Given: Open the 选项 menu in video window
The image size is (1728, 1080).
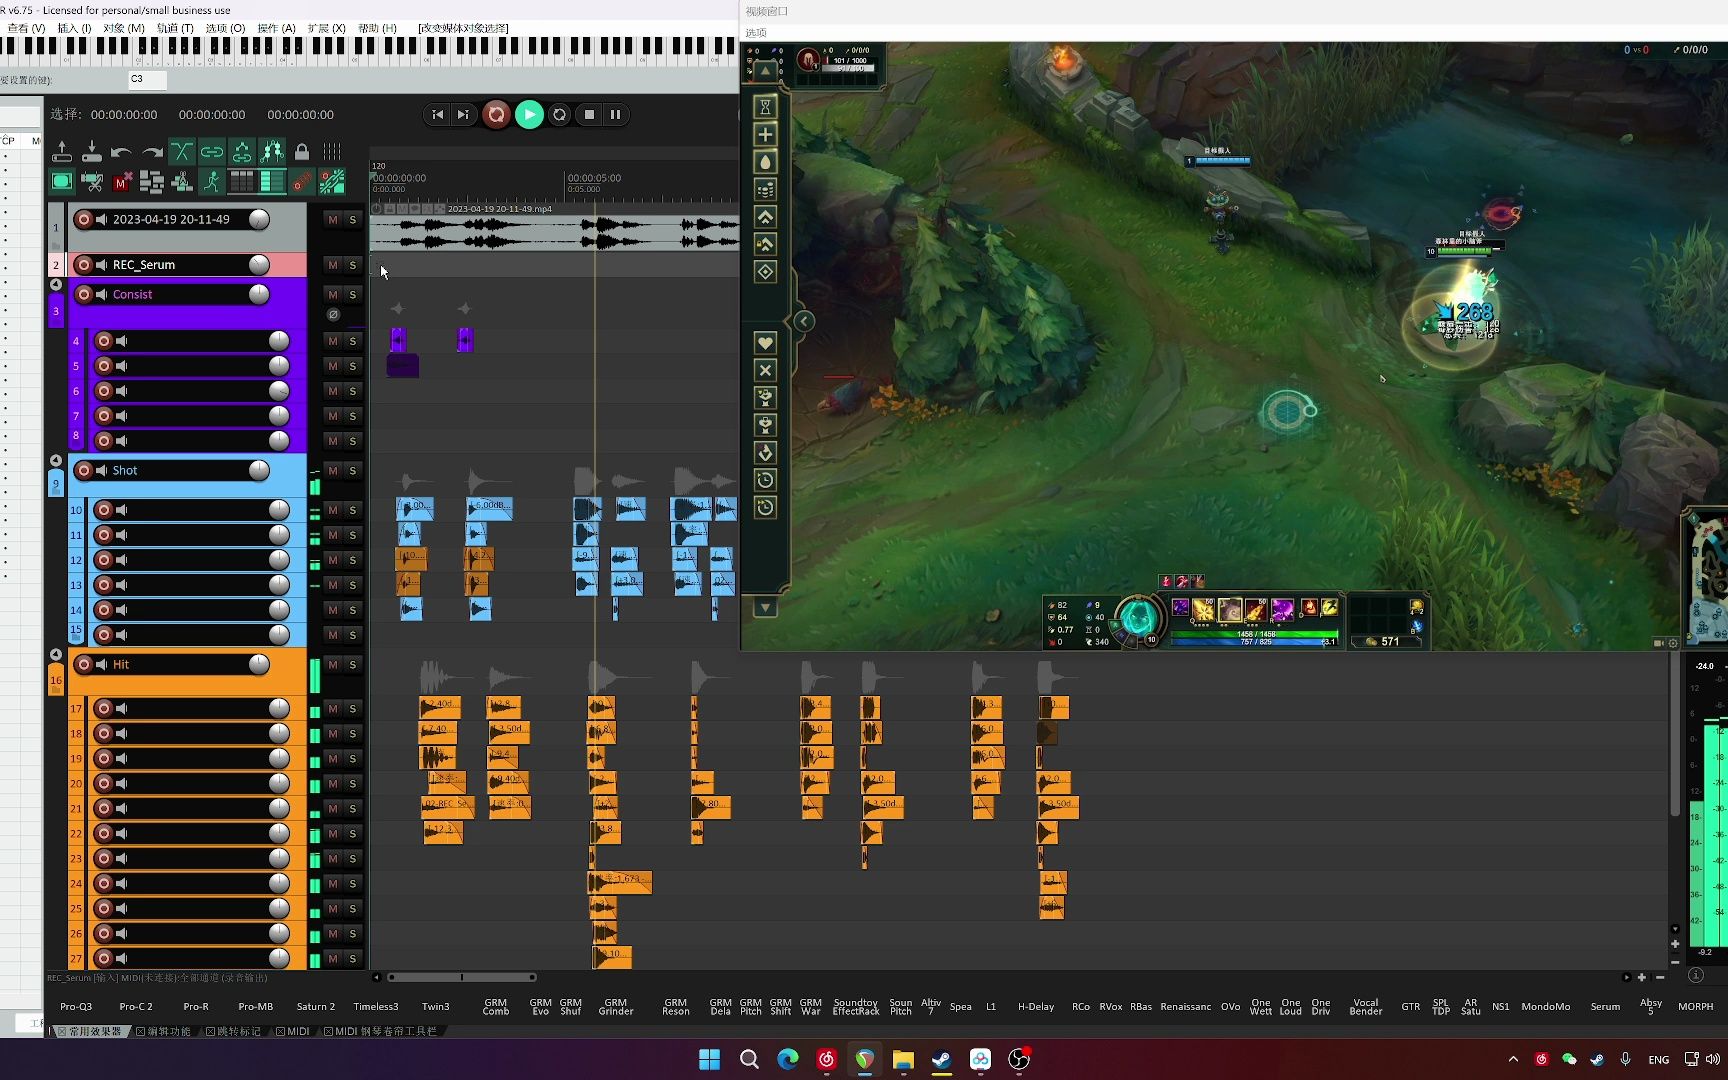Looking at the screenshot, I should click(x=756, y=33).
